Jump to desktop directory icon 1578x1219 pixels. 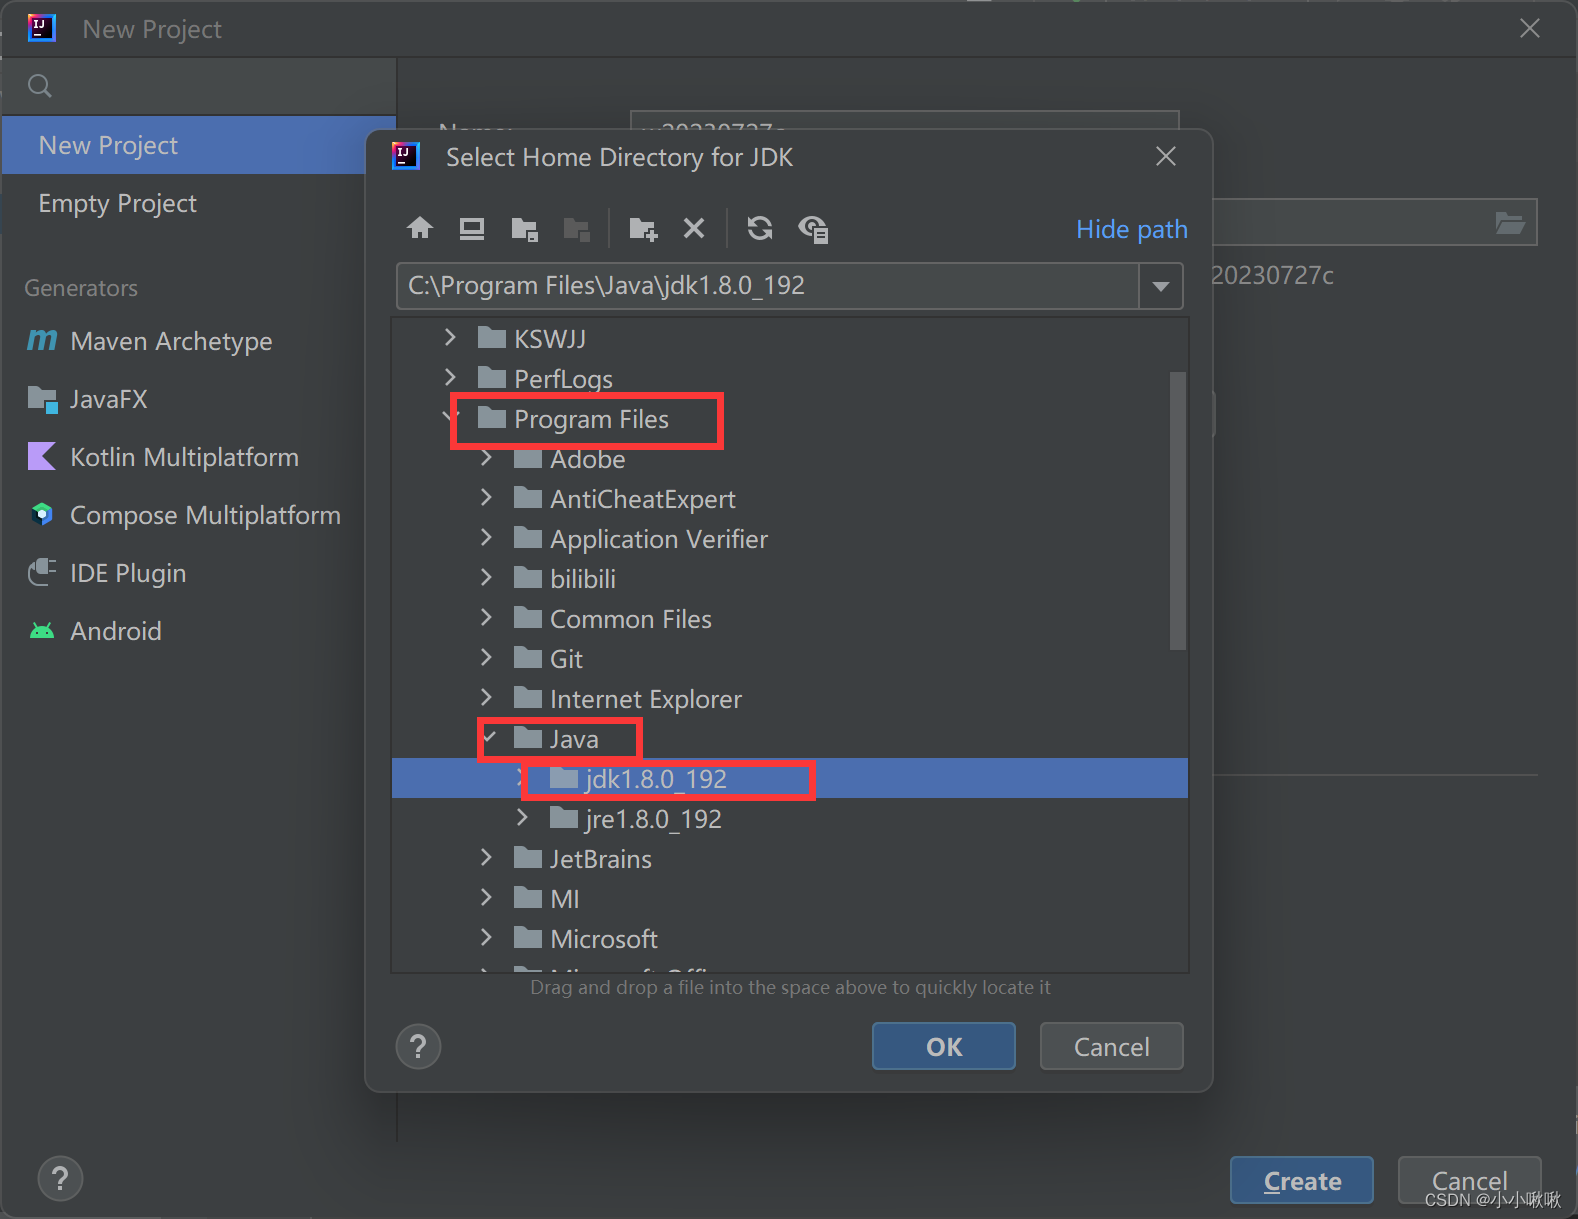pos(472,228)
